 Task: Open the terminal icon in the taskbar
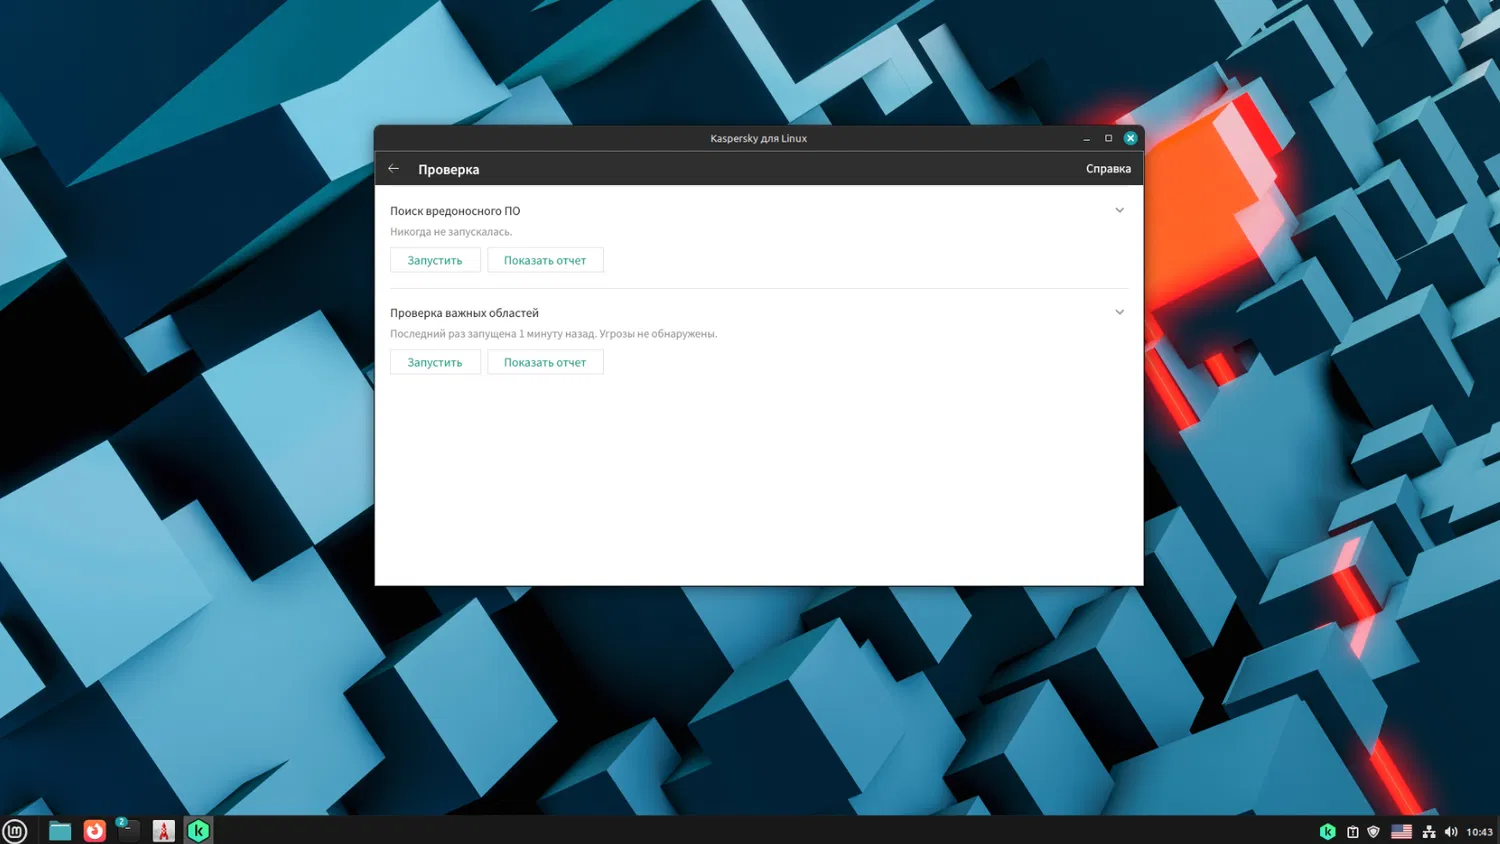pos(129,830)
